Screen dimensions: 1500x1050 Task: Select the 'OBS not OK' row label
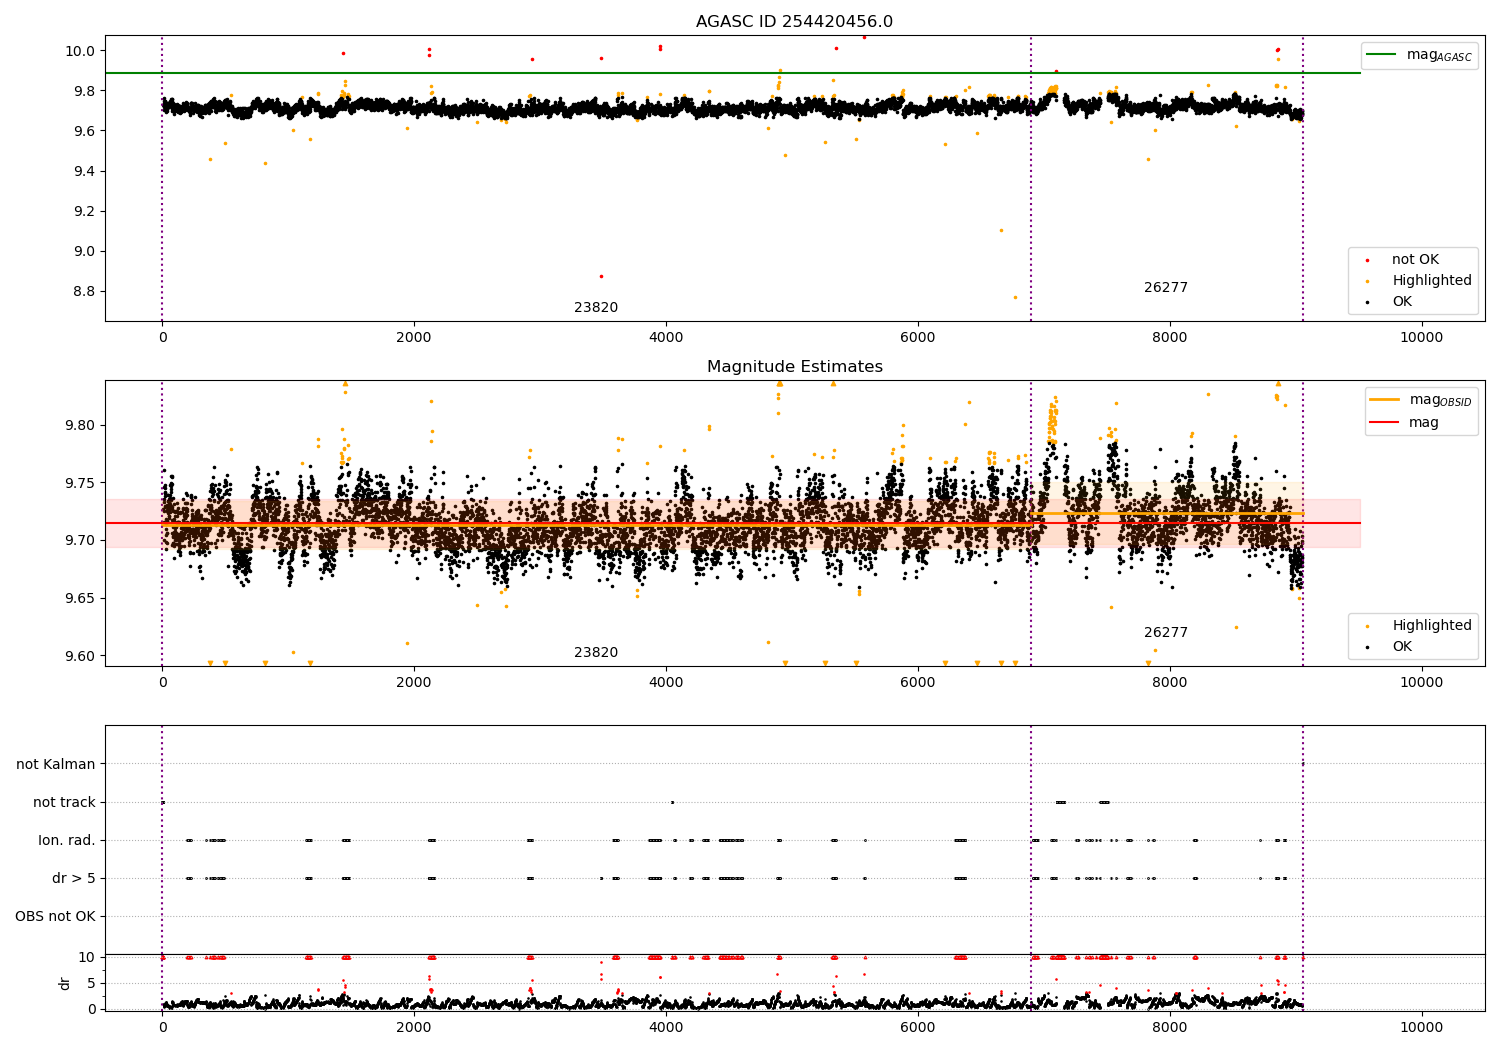click(x=55, y=916)
